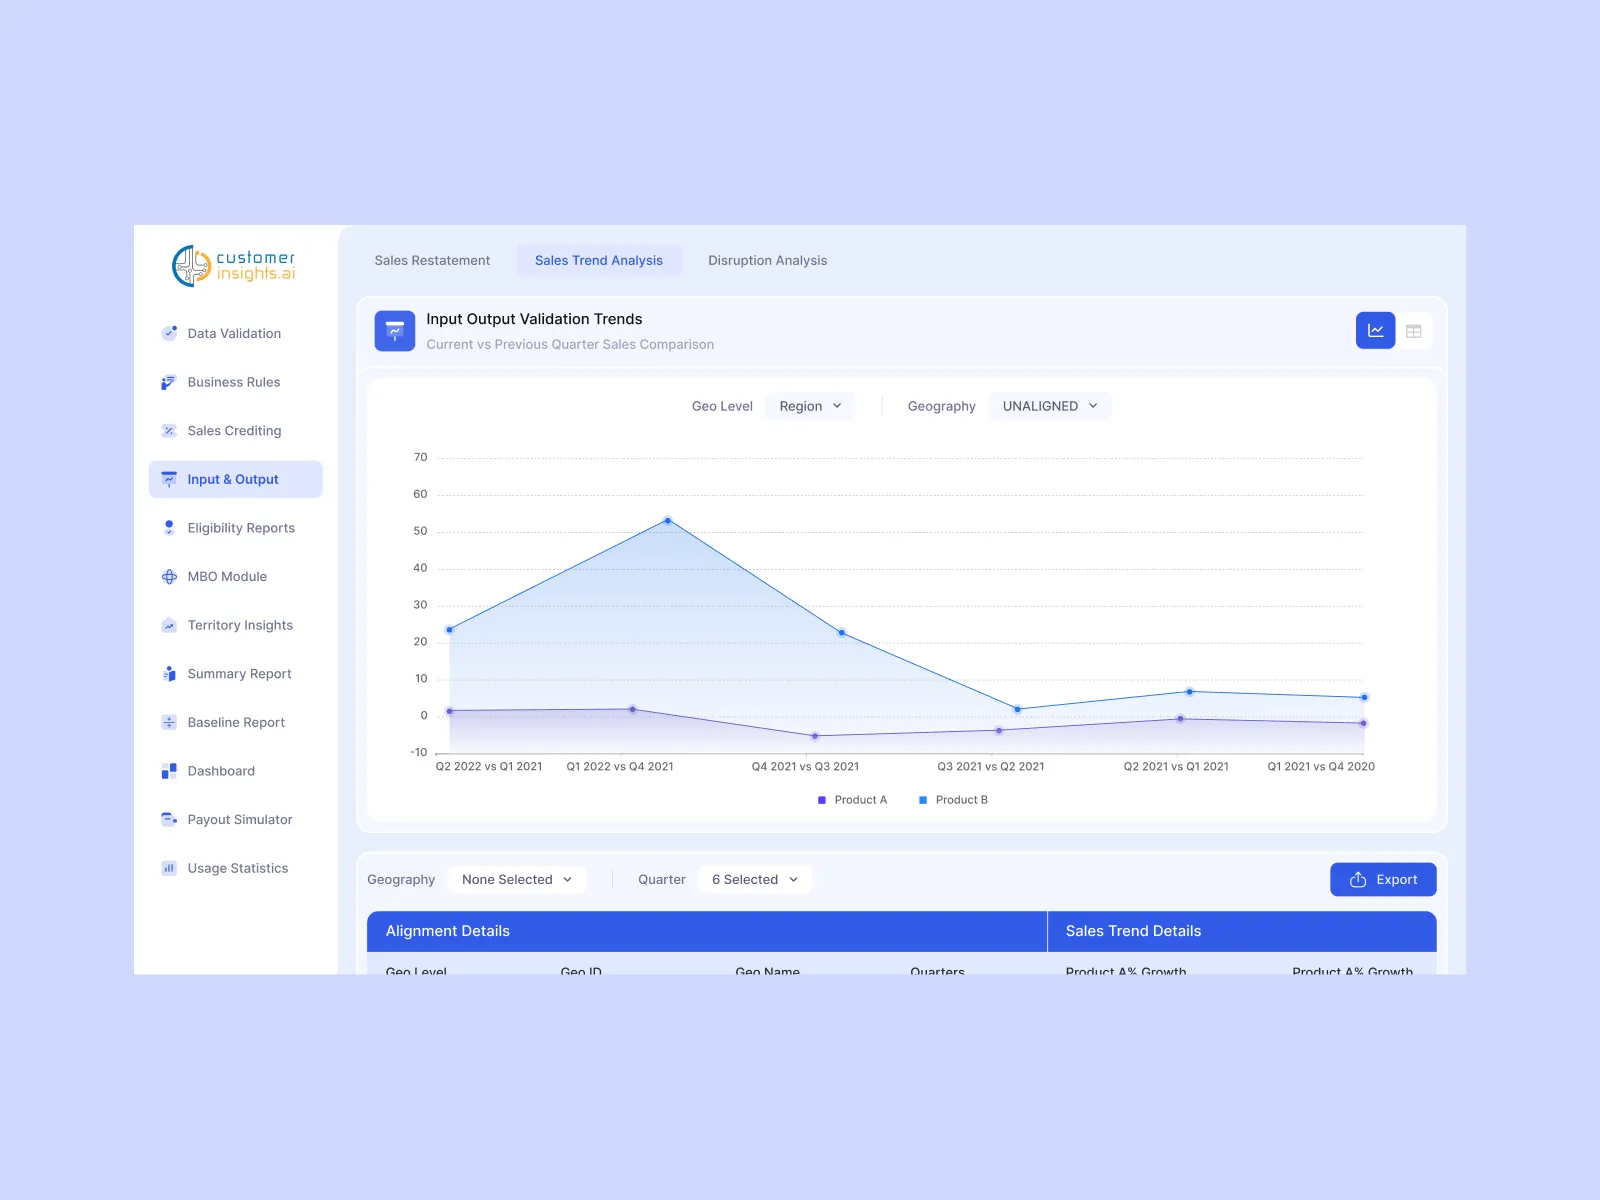
Task: Click the Business Rules sidebar icon
Action: pyautogui.click(x=169, y=382)
